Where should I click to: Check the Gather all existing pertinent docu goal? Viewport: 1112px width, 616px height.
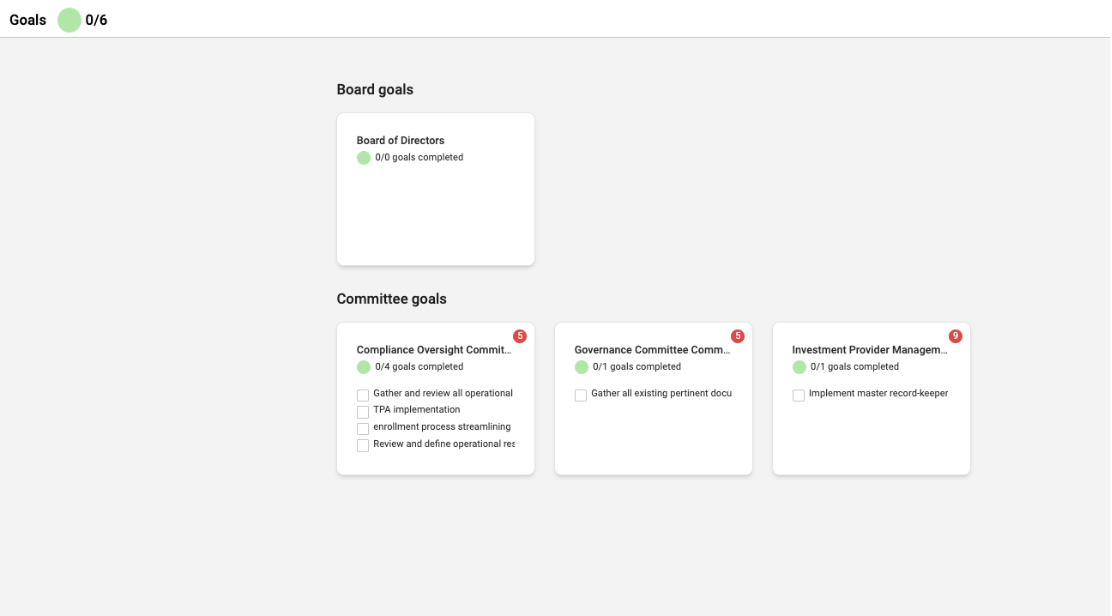coord(581,395)
